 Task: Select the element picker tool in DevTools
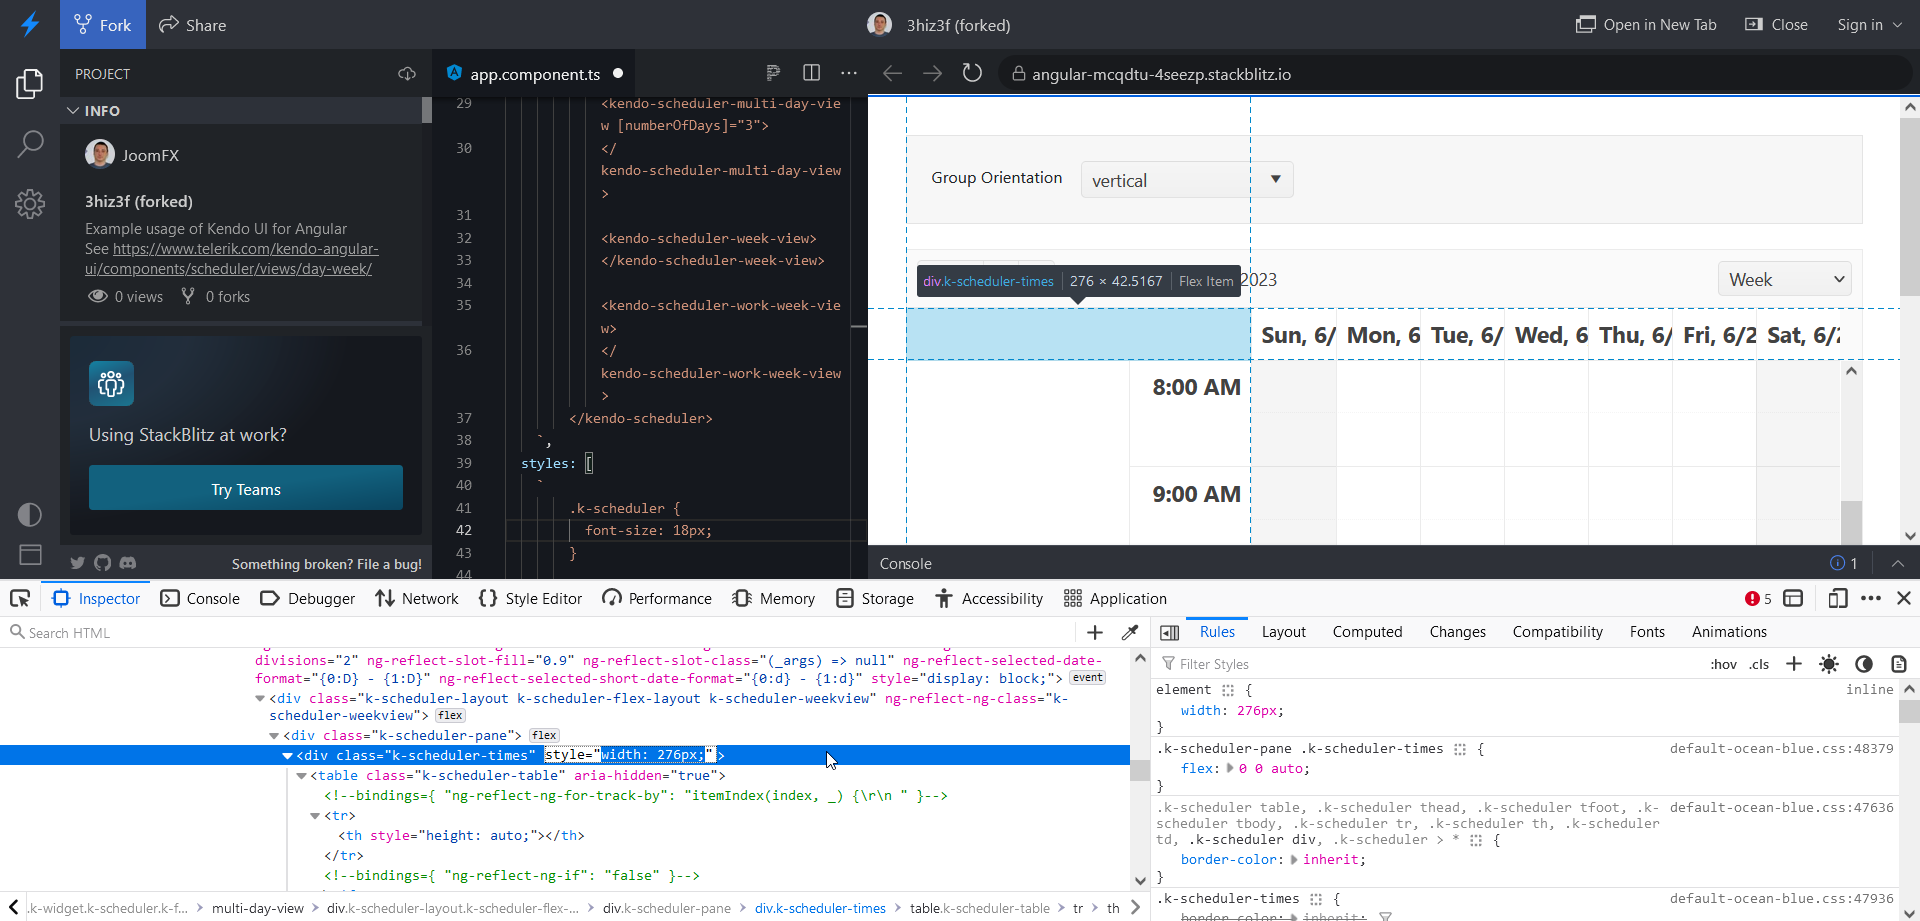pyautogui.click(x=20, y=598)
